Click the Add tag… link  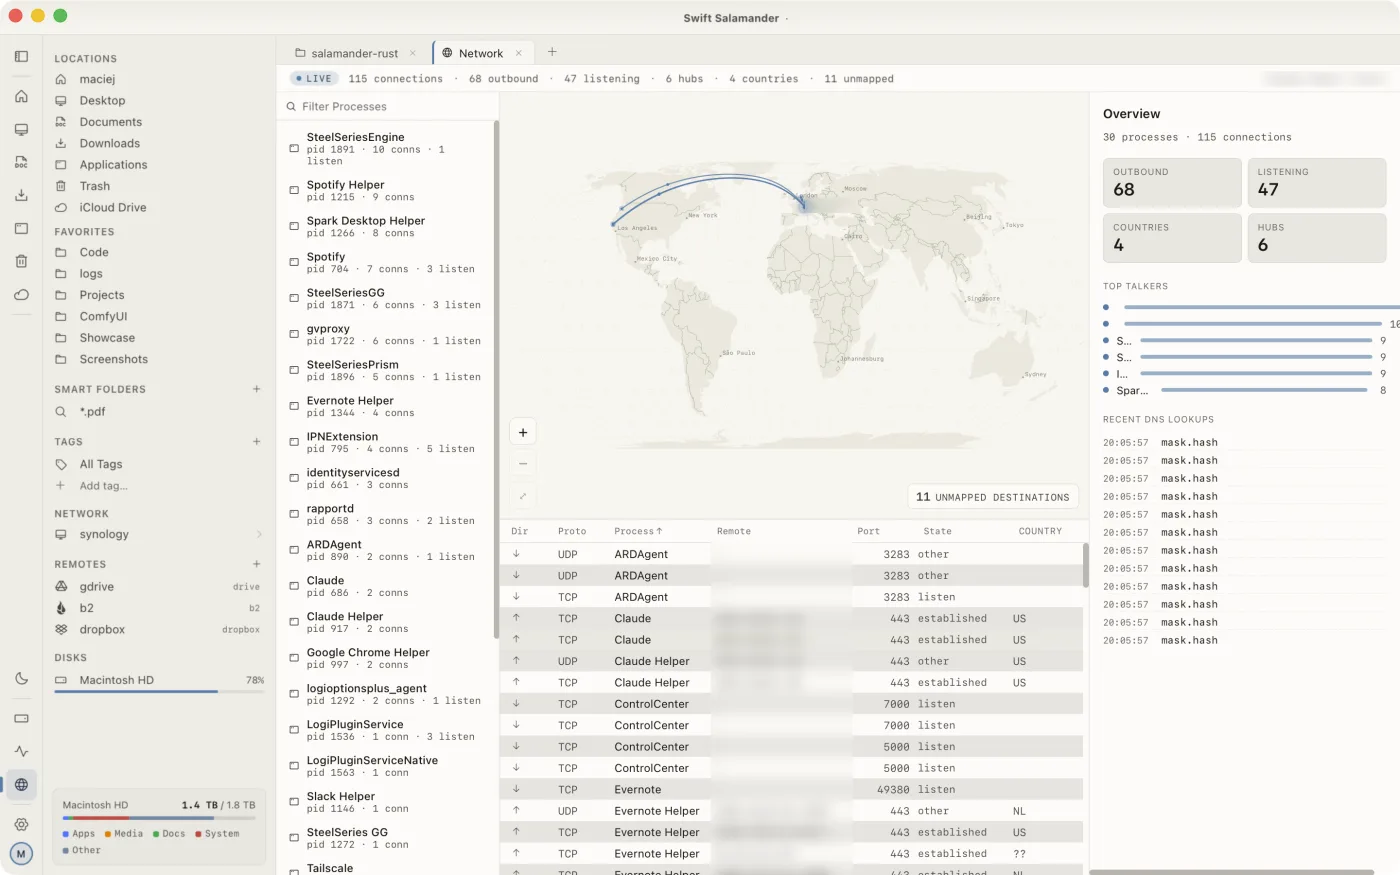point(103,486)
